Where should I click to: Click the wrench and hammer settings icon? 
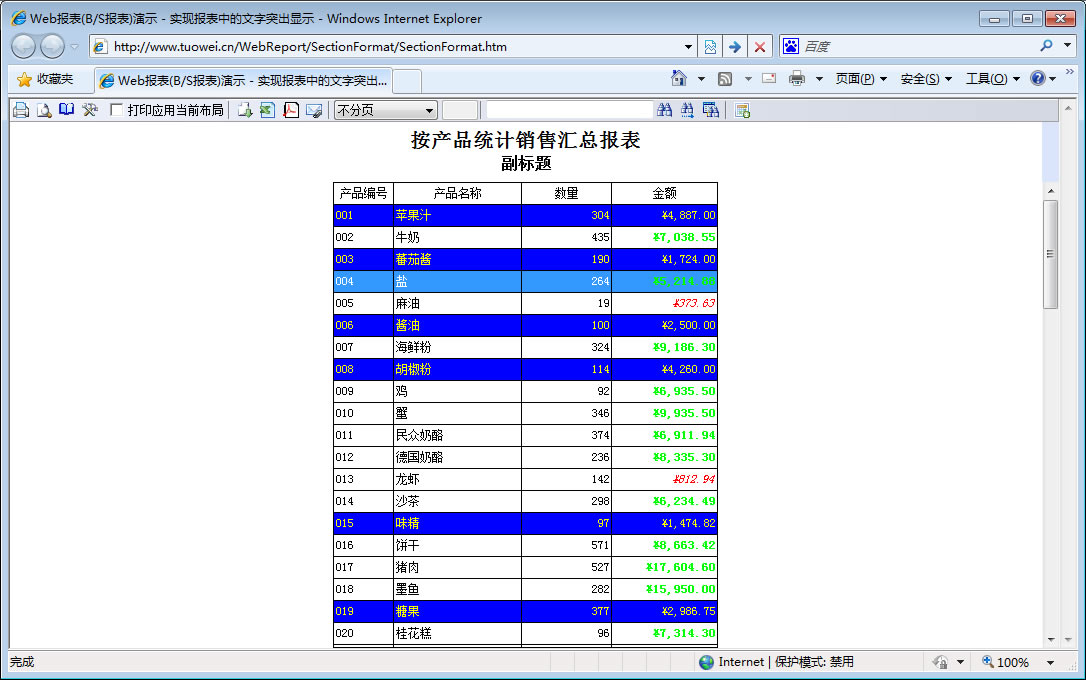click(x=90, y=110)
